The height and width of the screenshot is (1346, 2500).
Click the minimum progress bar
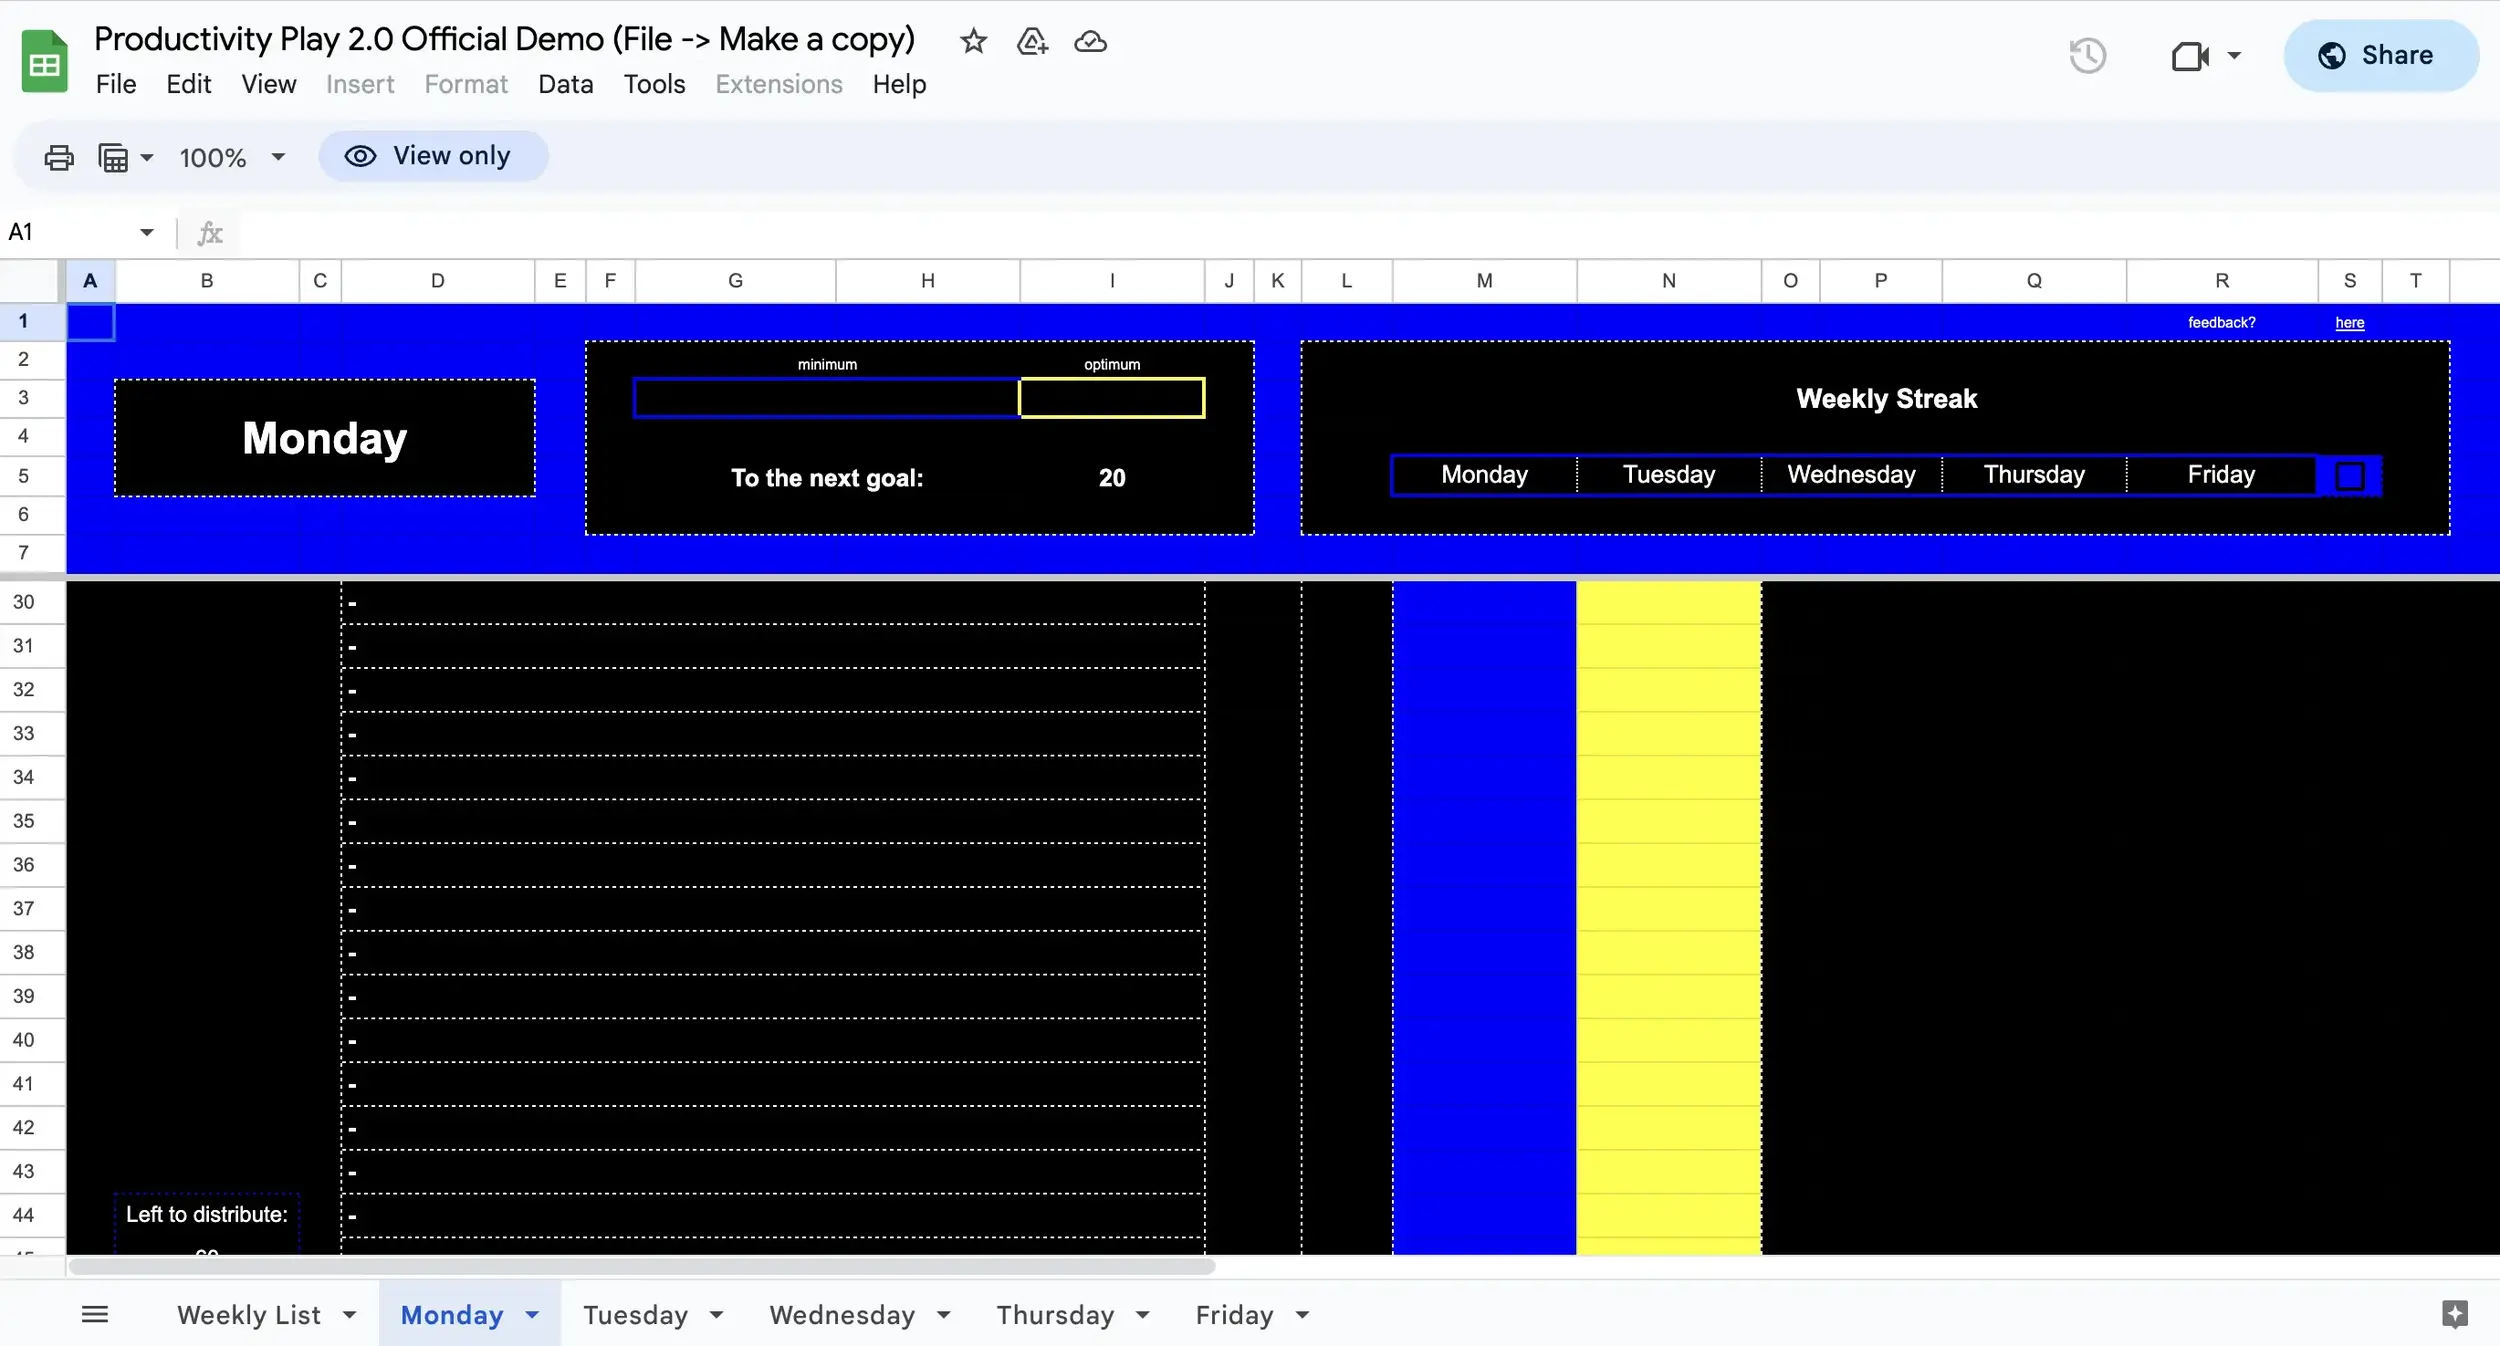(x=826, y=398)
